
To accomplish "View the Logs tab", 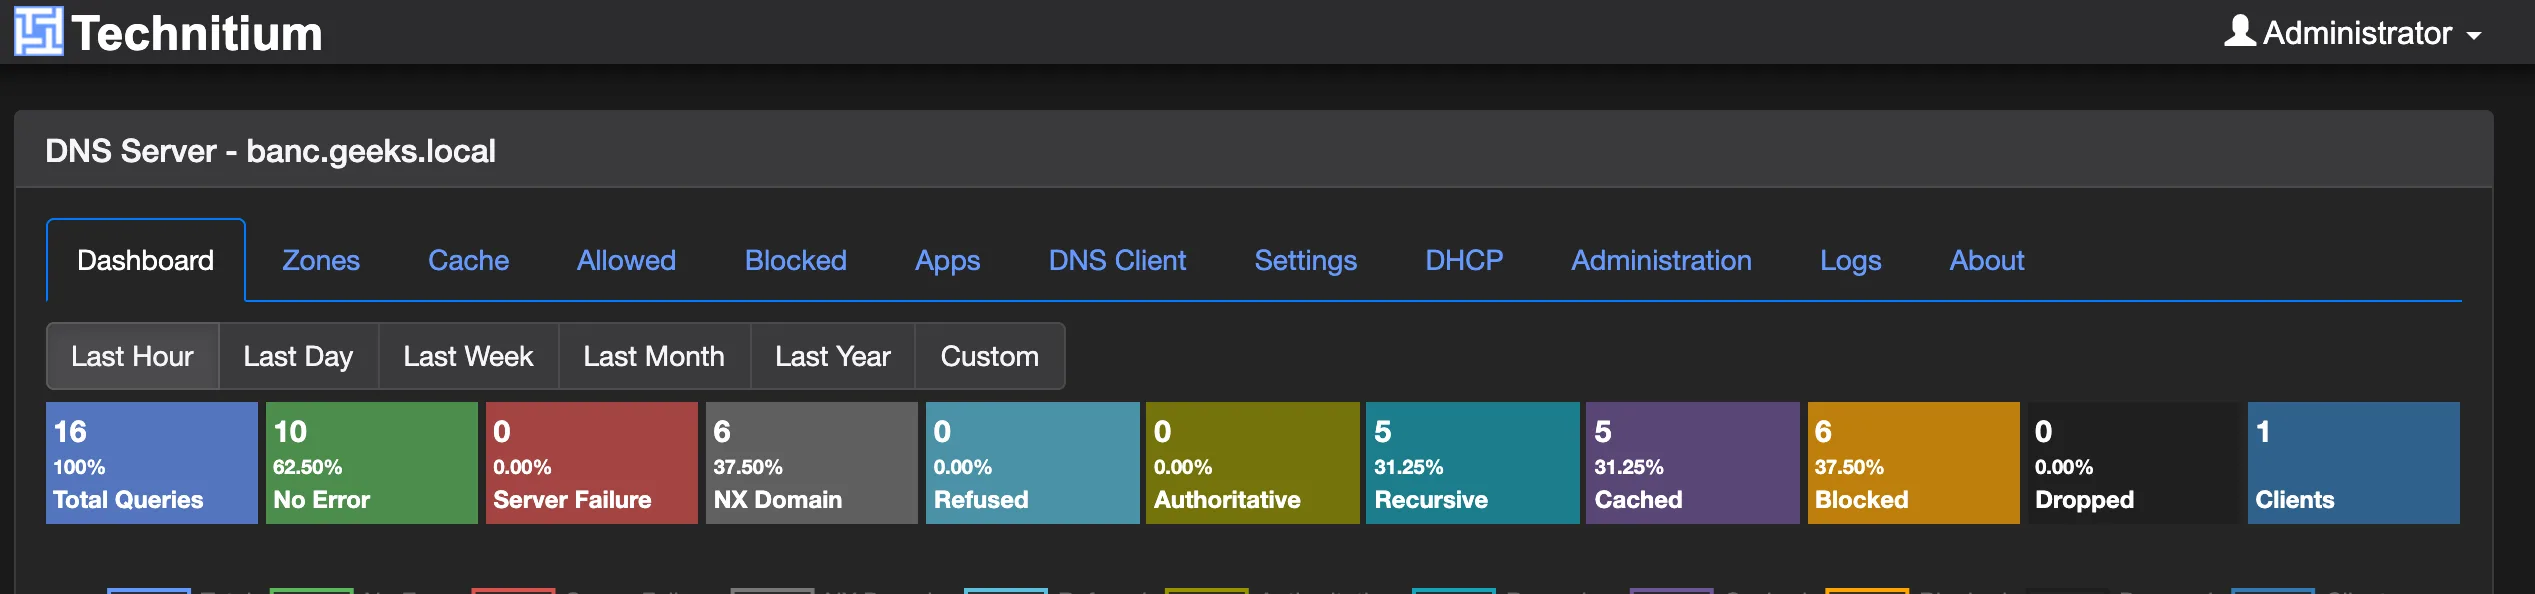I will 1850,260.
